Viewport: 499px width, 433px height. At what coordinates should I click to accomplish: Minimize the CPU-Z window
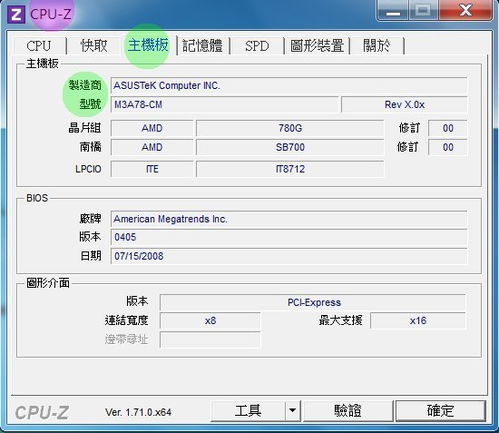(x=393, y=11)
